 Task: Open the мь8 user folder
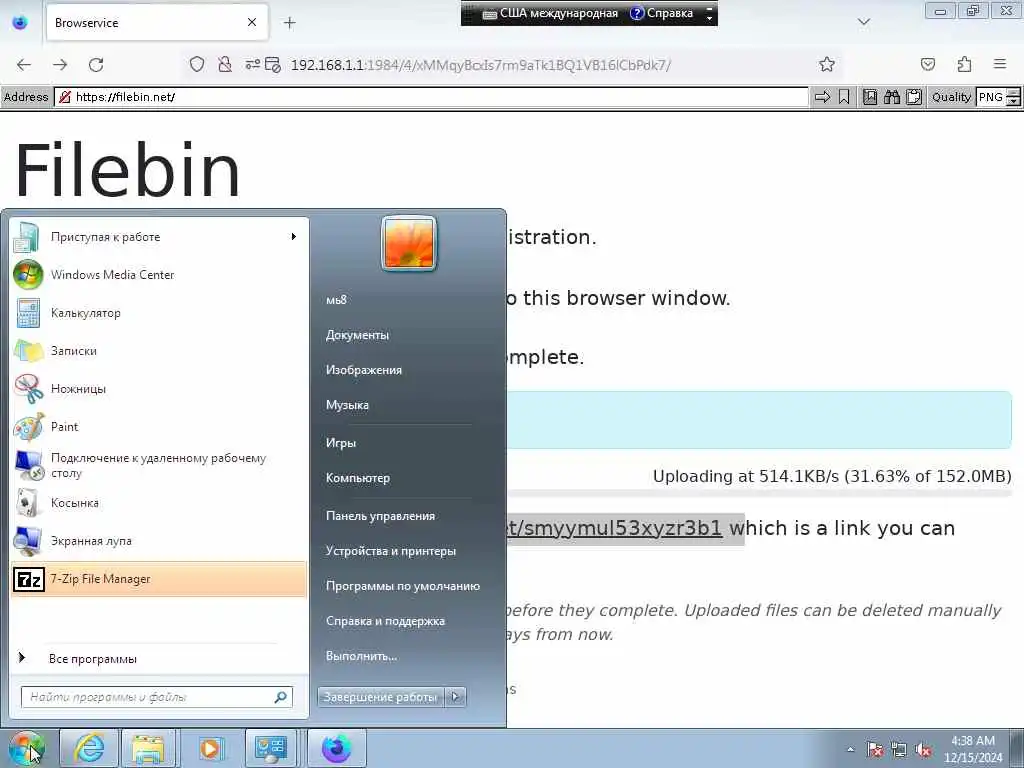[x=336, y=300]
